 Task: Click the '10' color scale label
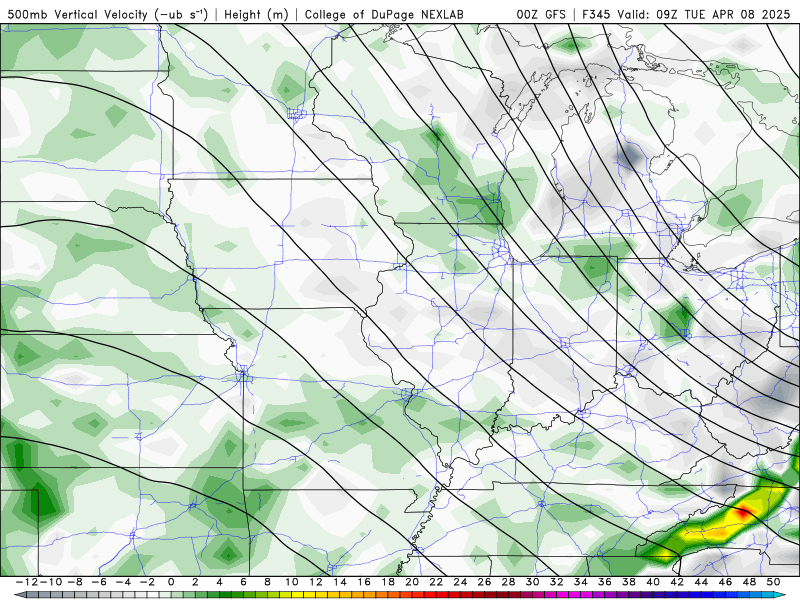(291, 582)
